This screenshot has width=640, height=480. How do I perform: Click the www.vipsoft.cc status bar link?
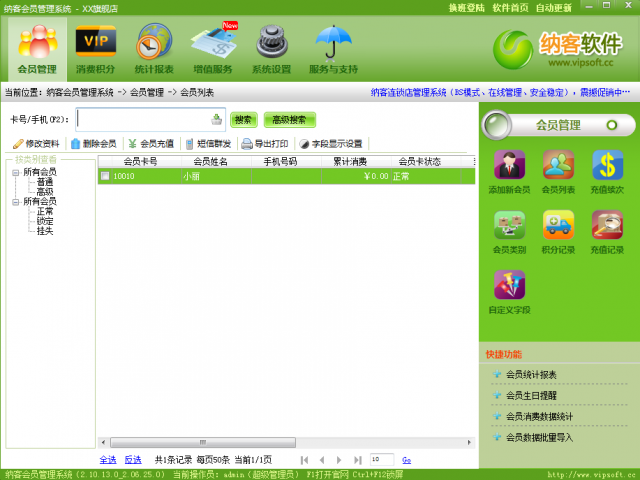(x=591, y=474)
